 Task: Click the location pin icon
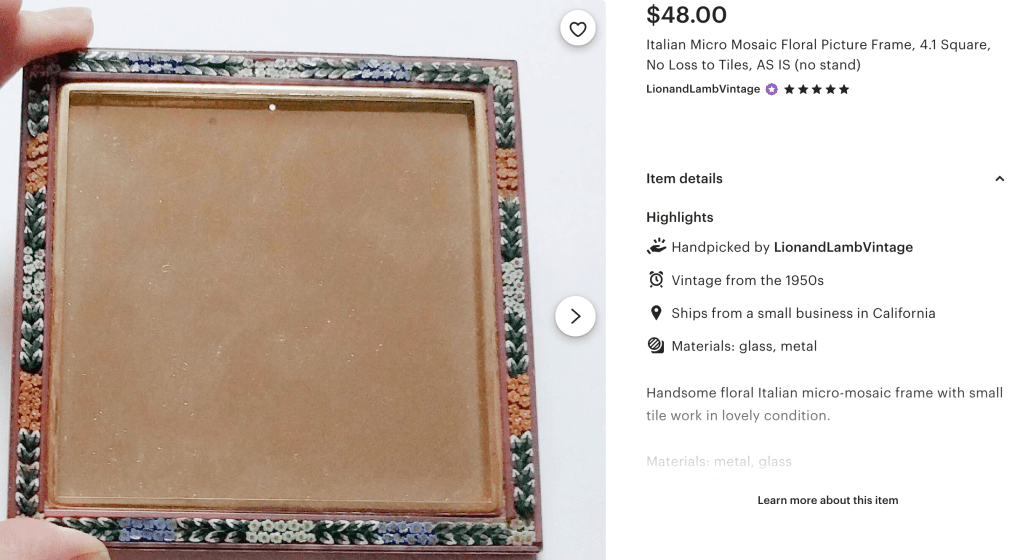656,313
